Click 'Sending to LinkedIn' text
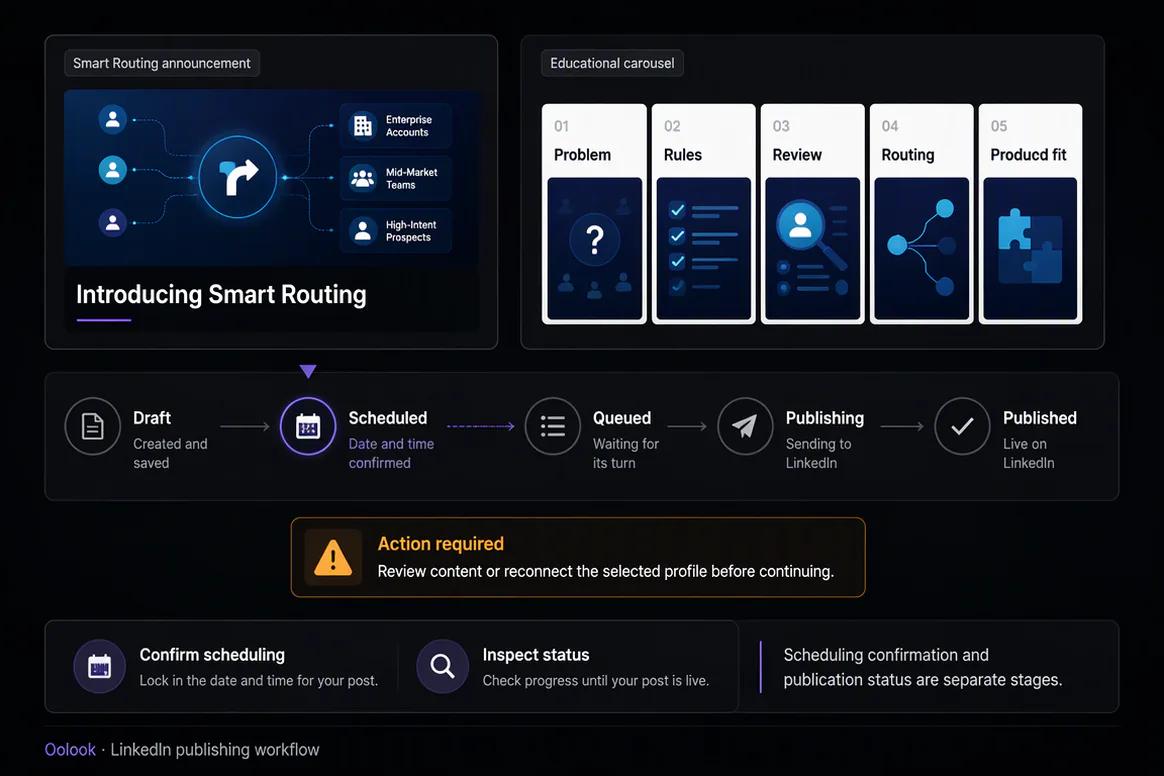 pos(819,453)
